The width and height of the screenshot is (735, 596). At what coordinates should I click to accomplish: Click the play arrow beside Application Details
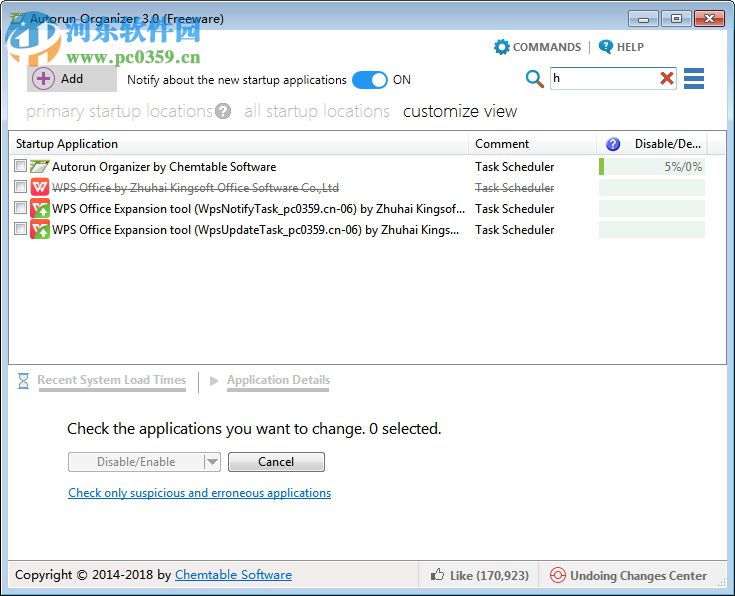coord(214,381)
